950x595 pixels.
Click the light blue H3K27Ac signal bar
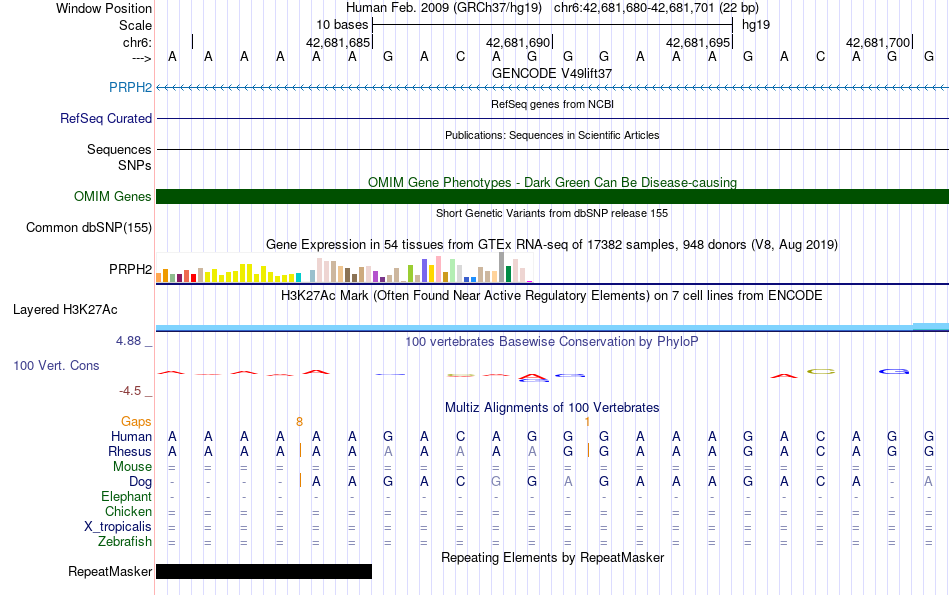click(552, 328)
